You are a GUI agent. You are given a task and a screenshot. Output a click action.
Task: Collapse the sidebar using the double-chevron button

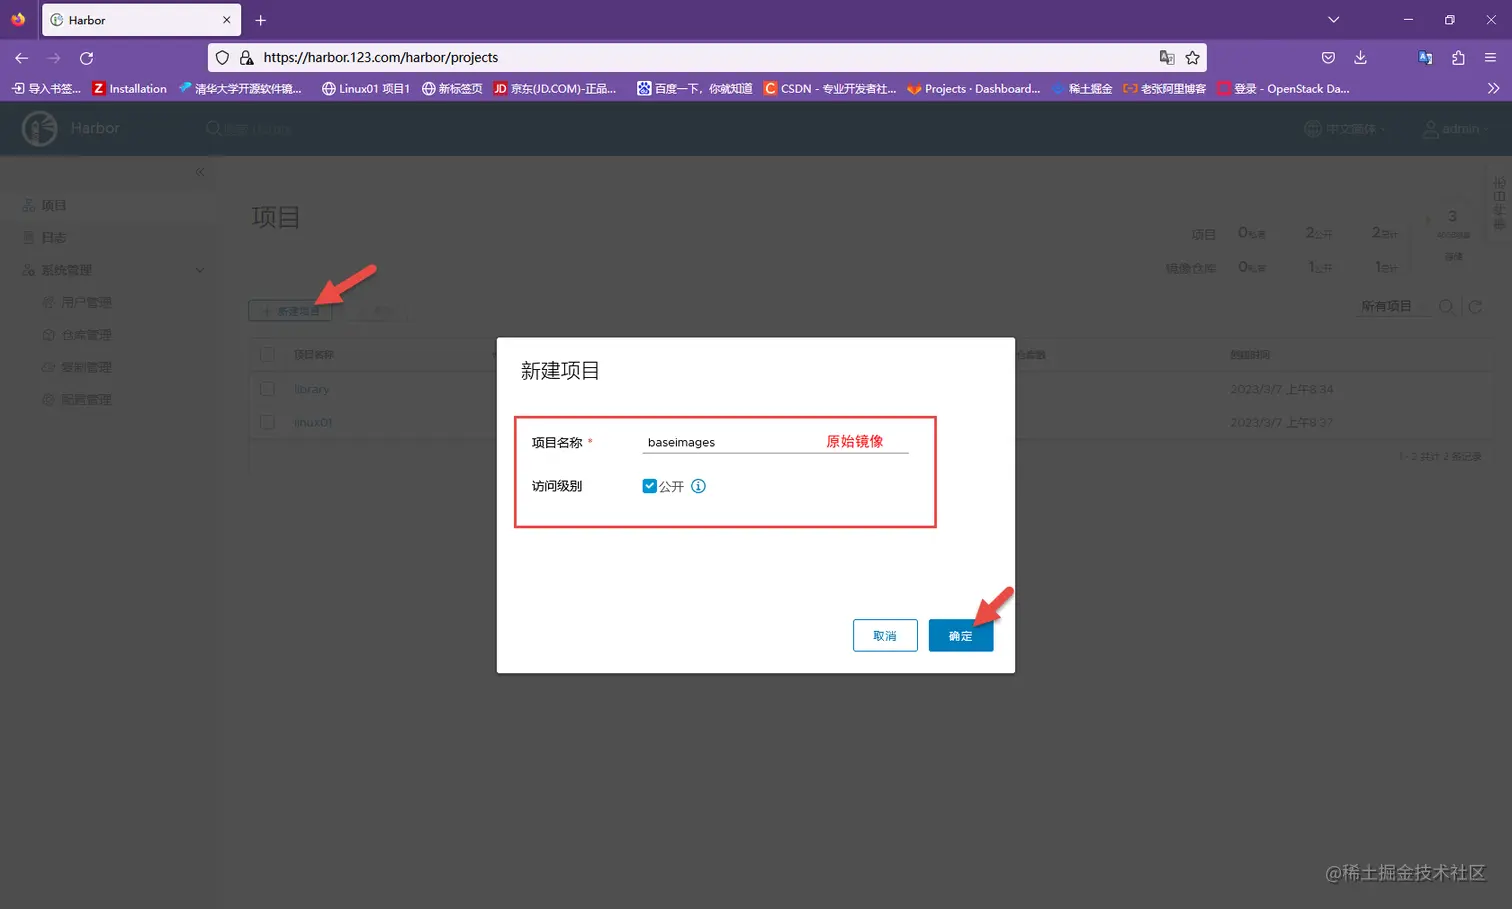click(x=199, y=172)
